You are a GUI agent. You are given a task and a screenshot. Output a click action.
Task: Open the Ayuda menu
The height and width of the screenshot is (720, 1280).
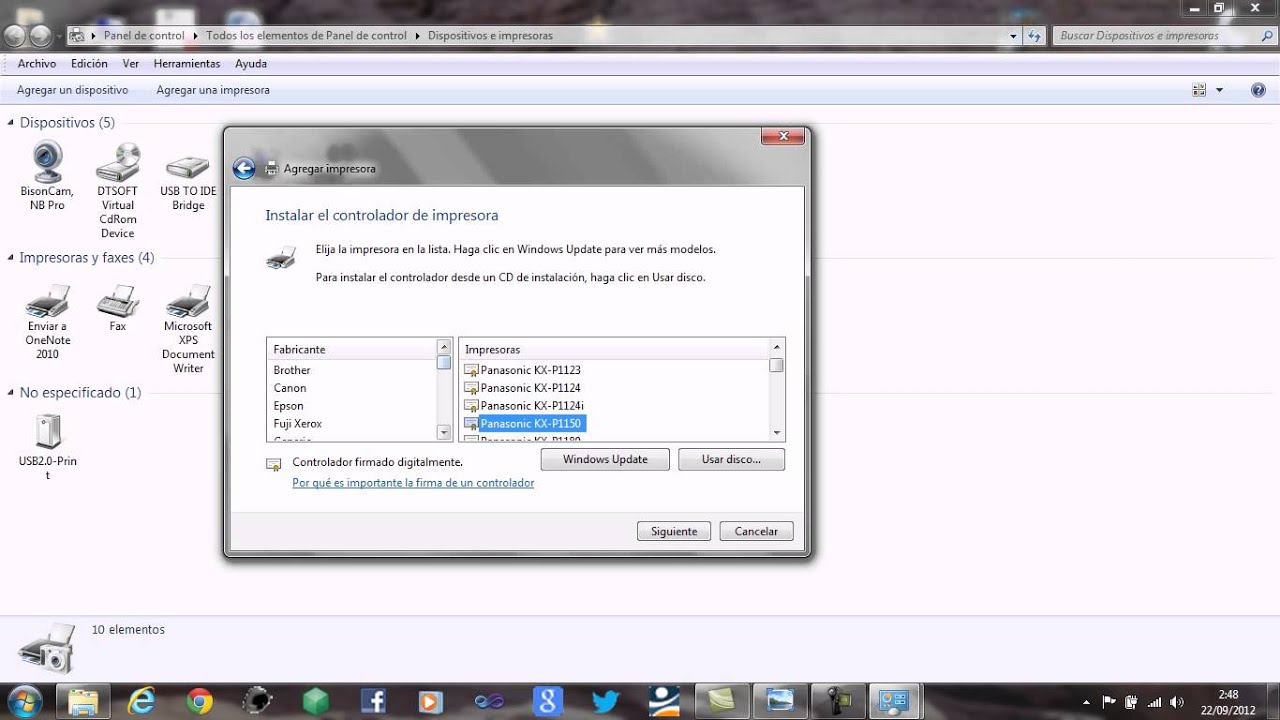[251, 63]
